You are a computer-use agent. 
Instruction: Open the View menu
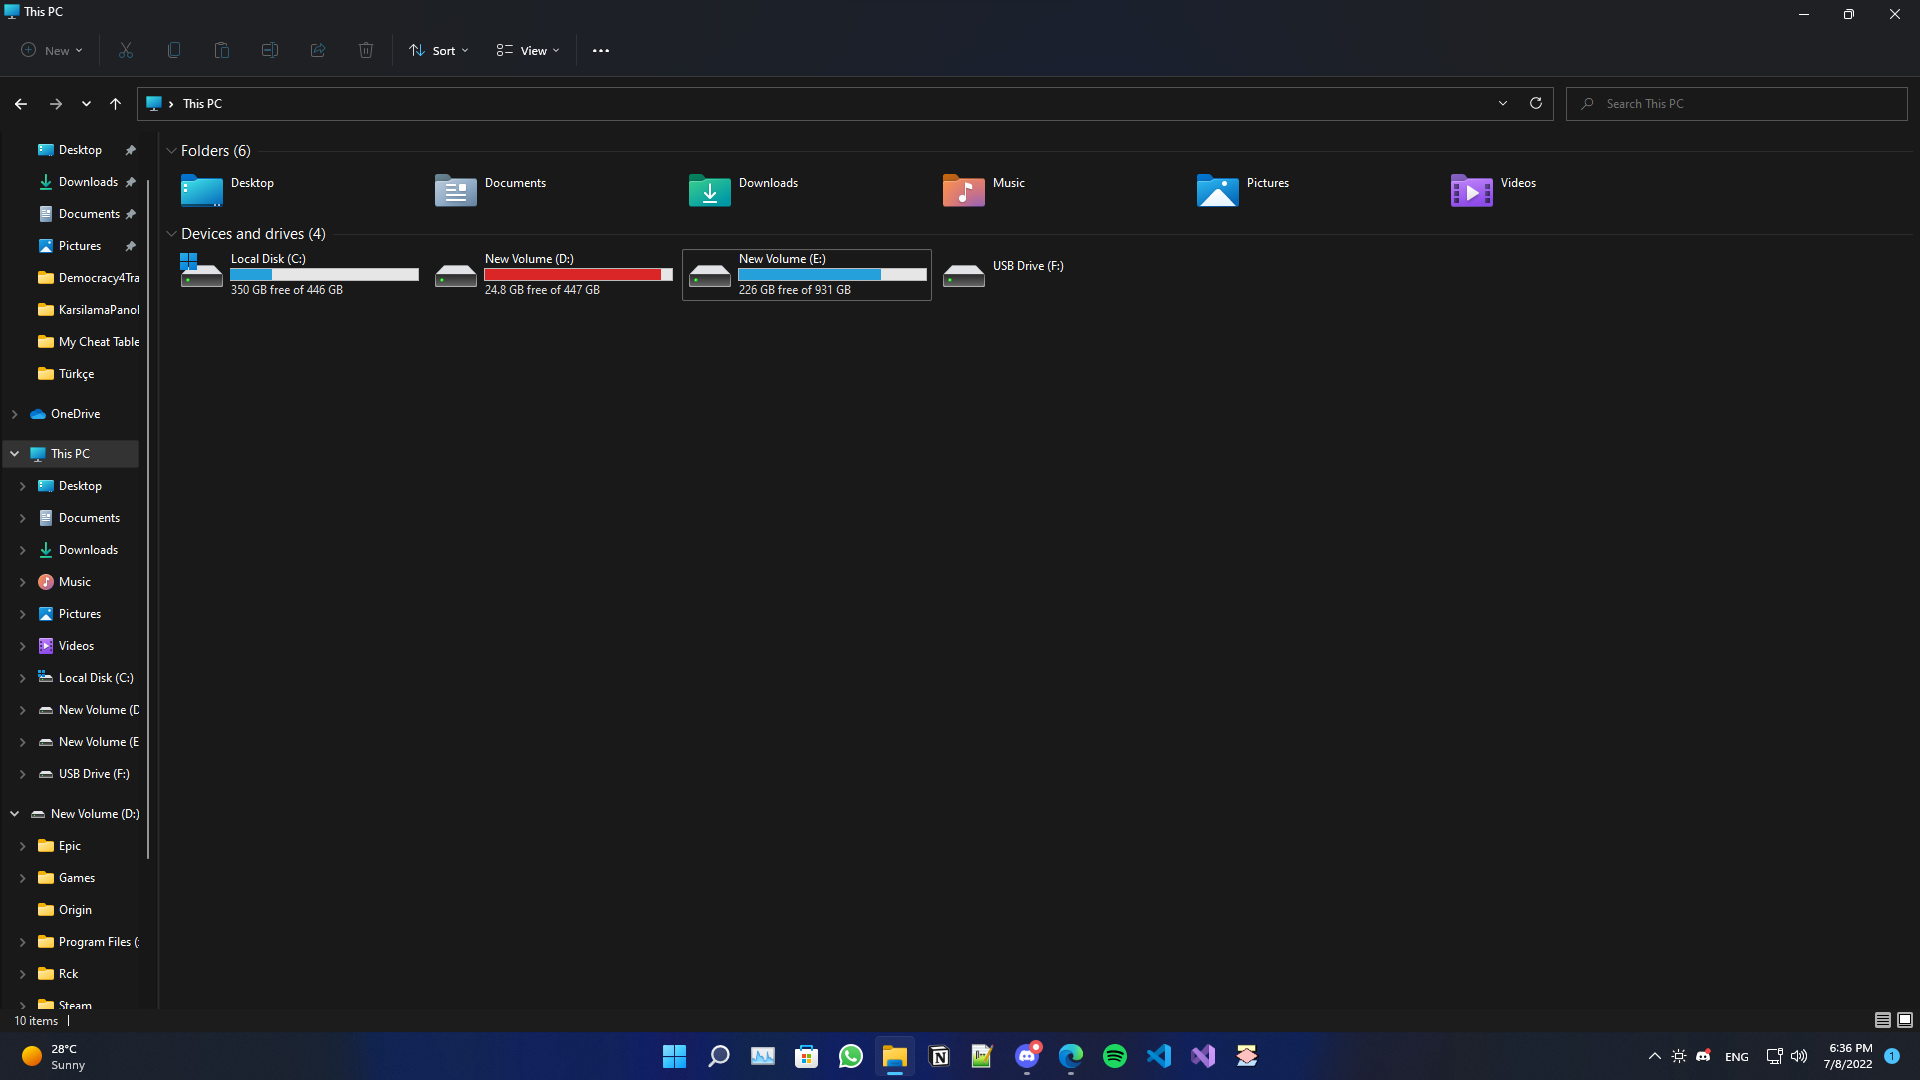(528, 50)
